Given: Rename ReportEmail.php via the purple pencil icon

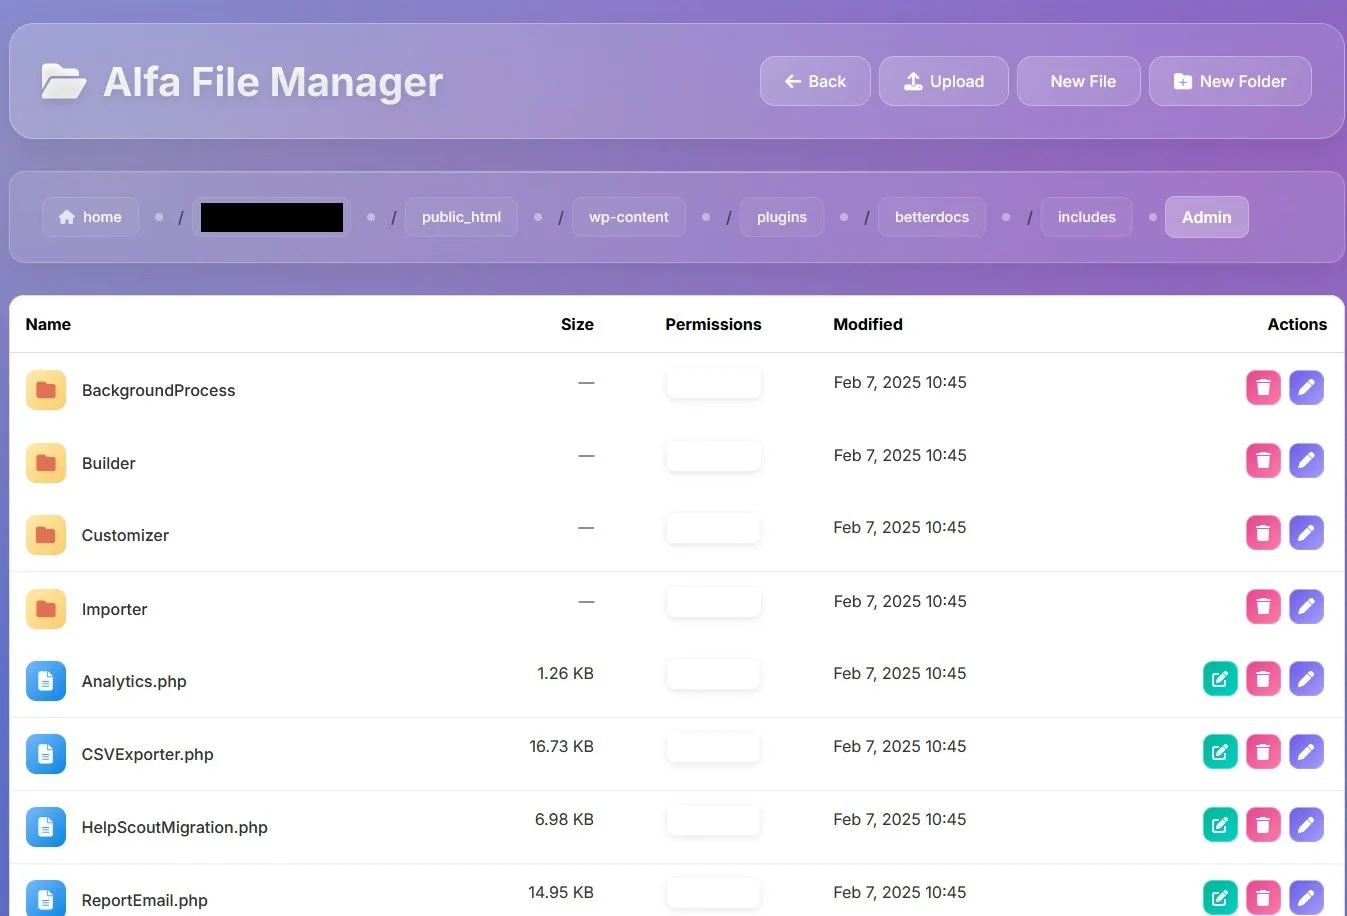Looking at the screenshot, I should point(1306,897).
